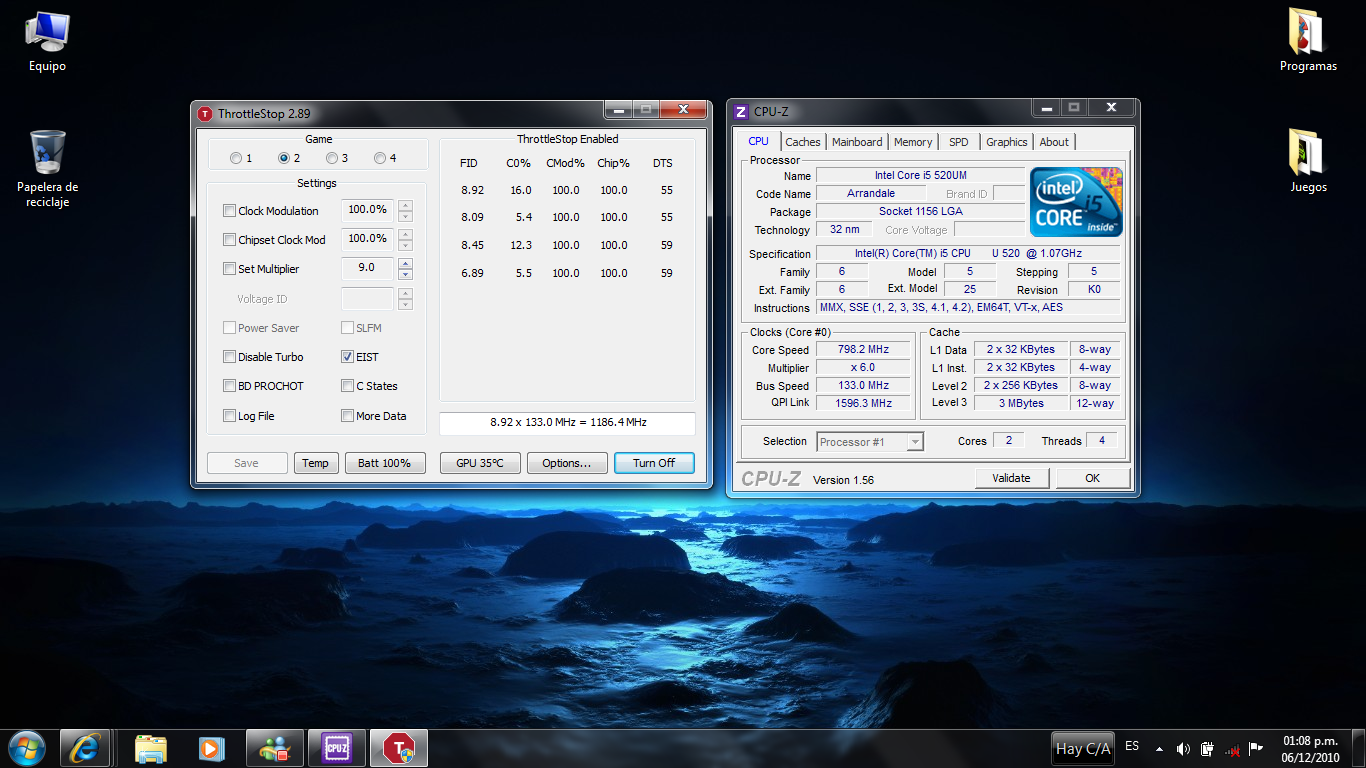Open the Mainboard tab
Screen dimensions: 1366x768
coord(857,142)
